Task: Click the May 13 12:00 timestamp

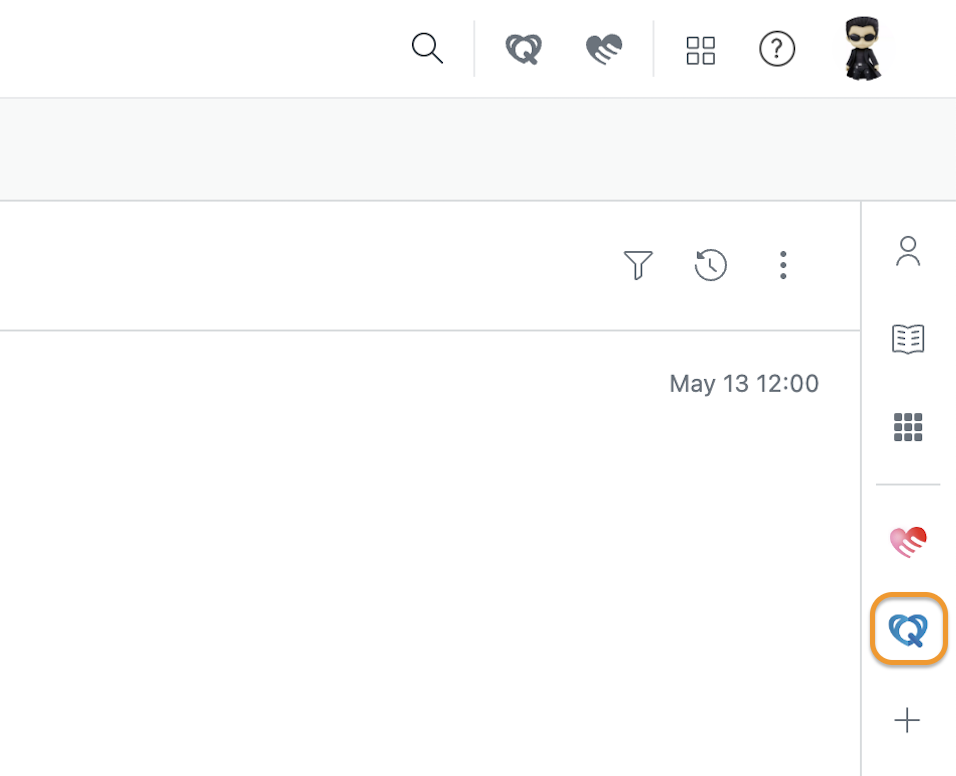Action: [744, 384]
